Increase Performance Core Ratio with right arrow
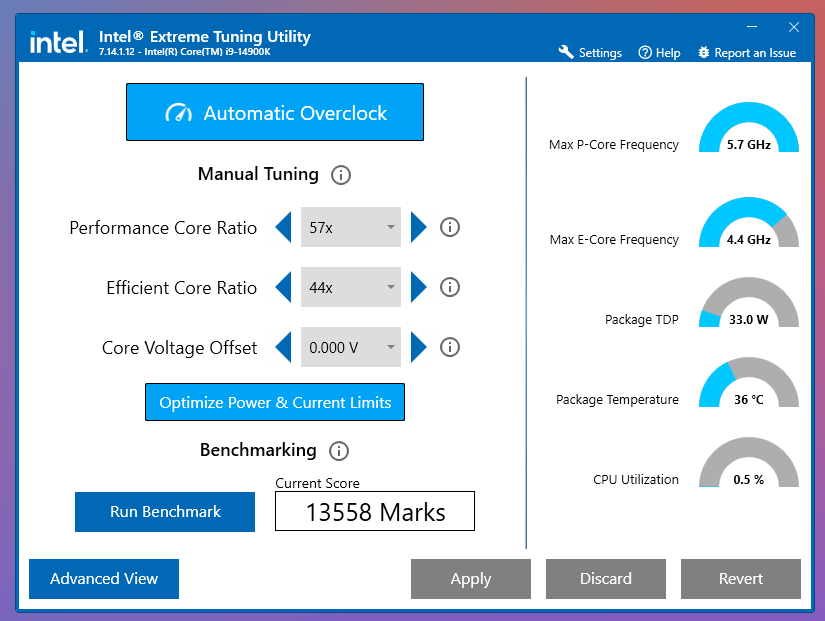The width and height of the screenshot is (825, 621). tap(419, 227)
